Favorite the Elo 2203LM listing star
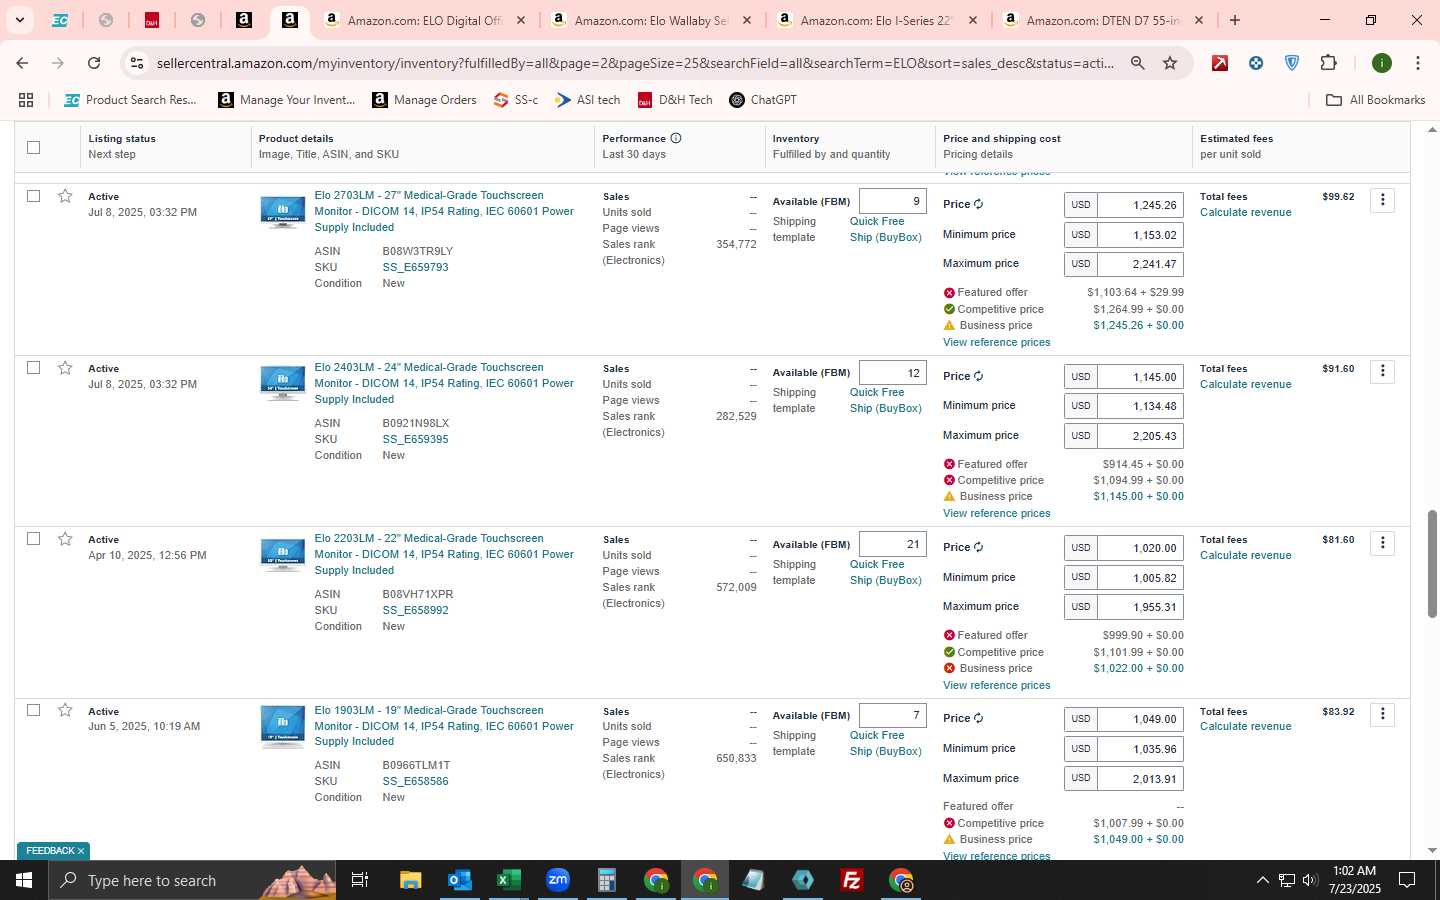This screenshot has height=900, width=1440. [x=65, y=539]
